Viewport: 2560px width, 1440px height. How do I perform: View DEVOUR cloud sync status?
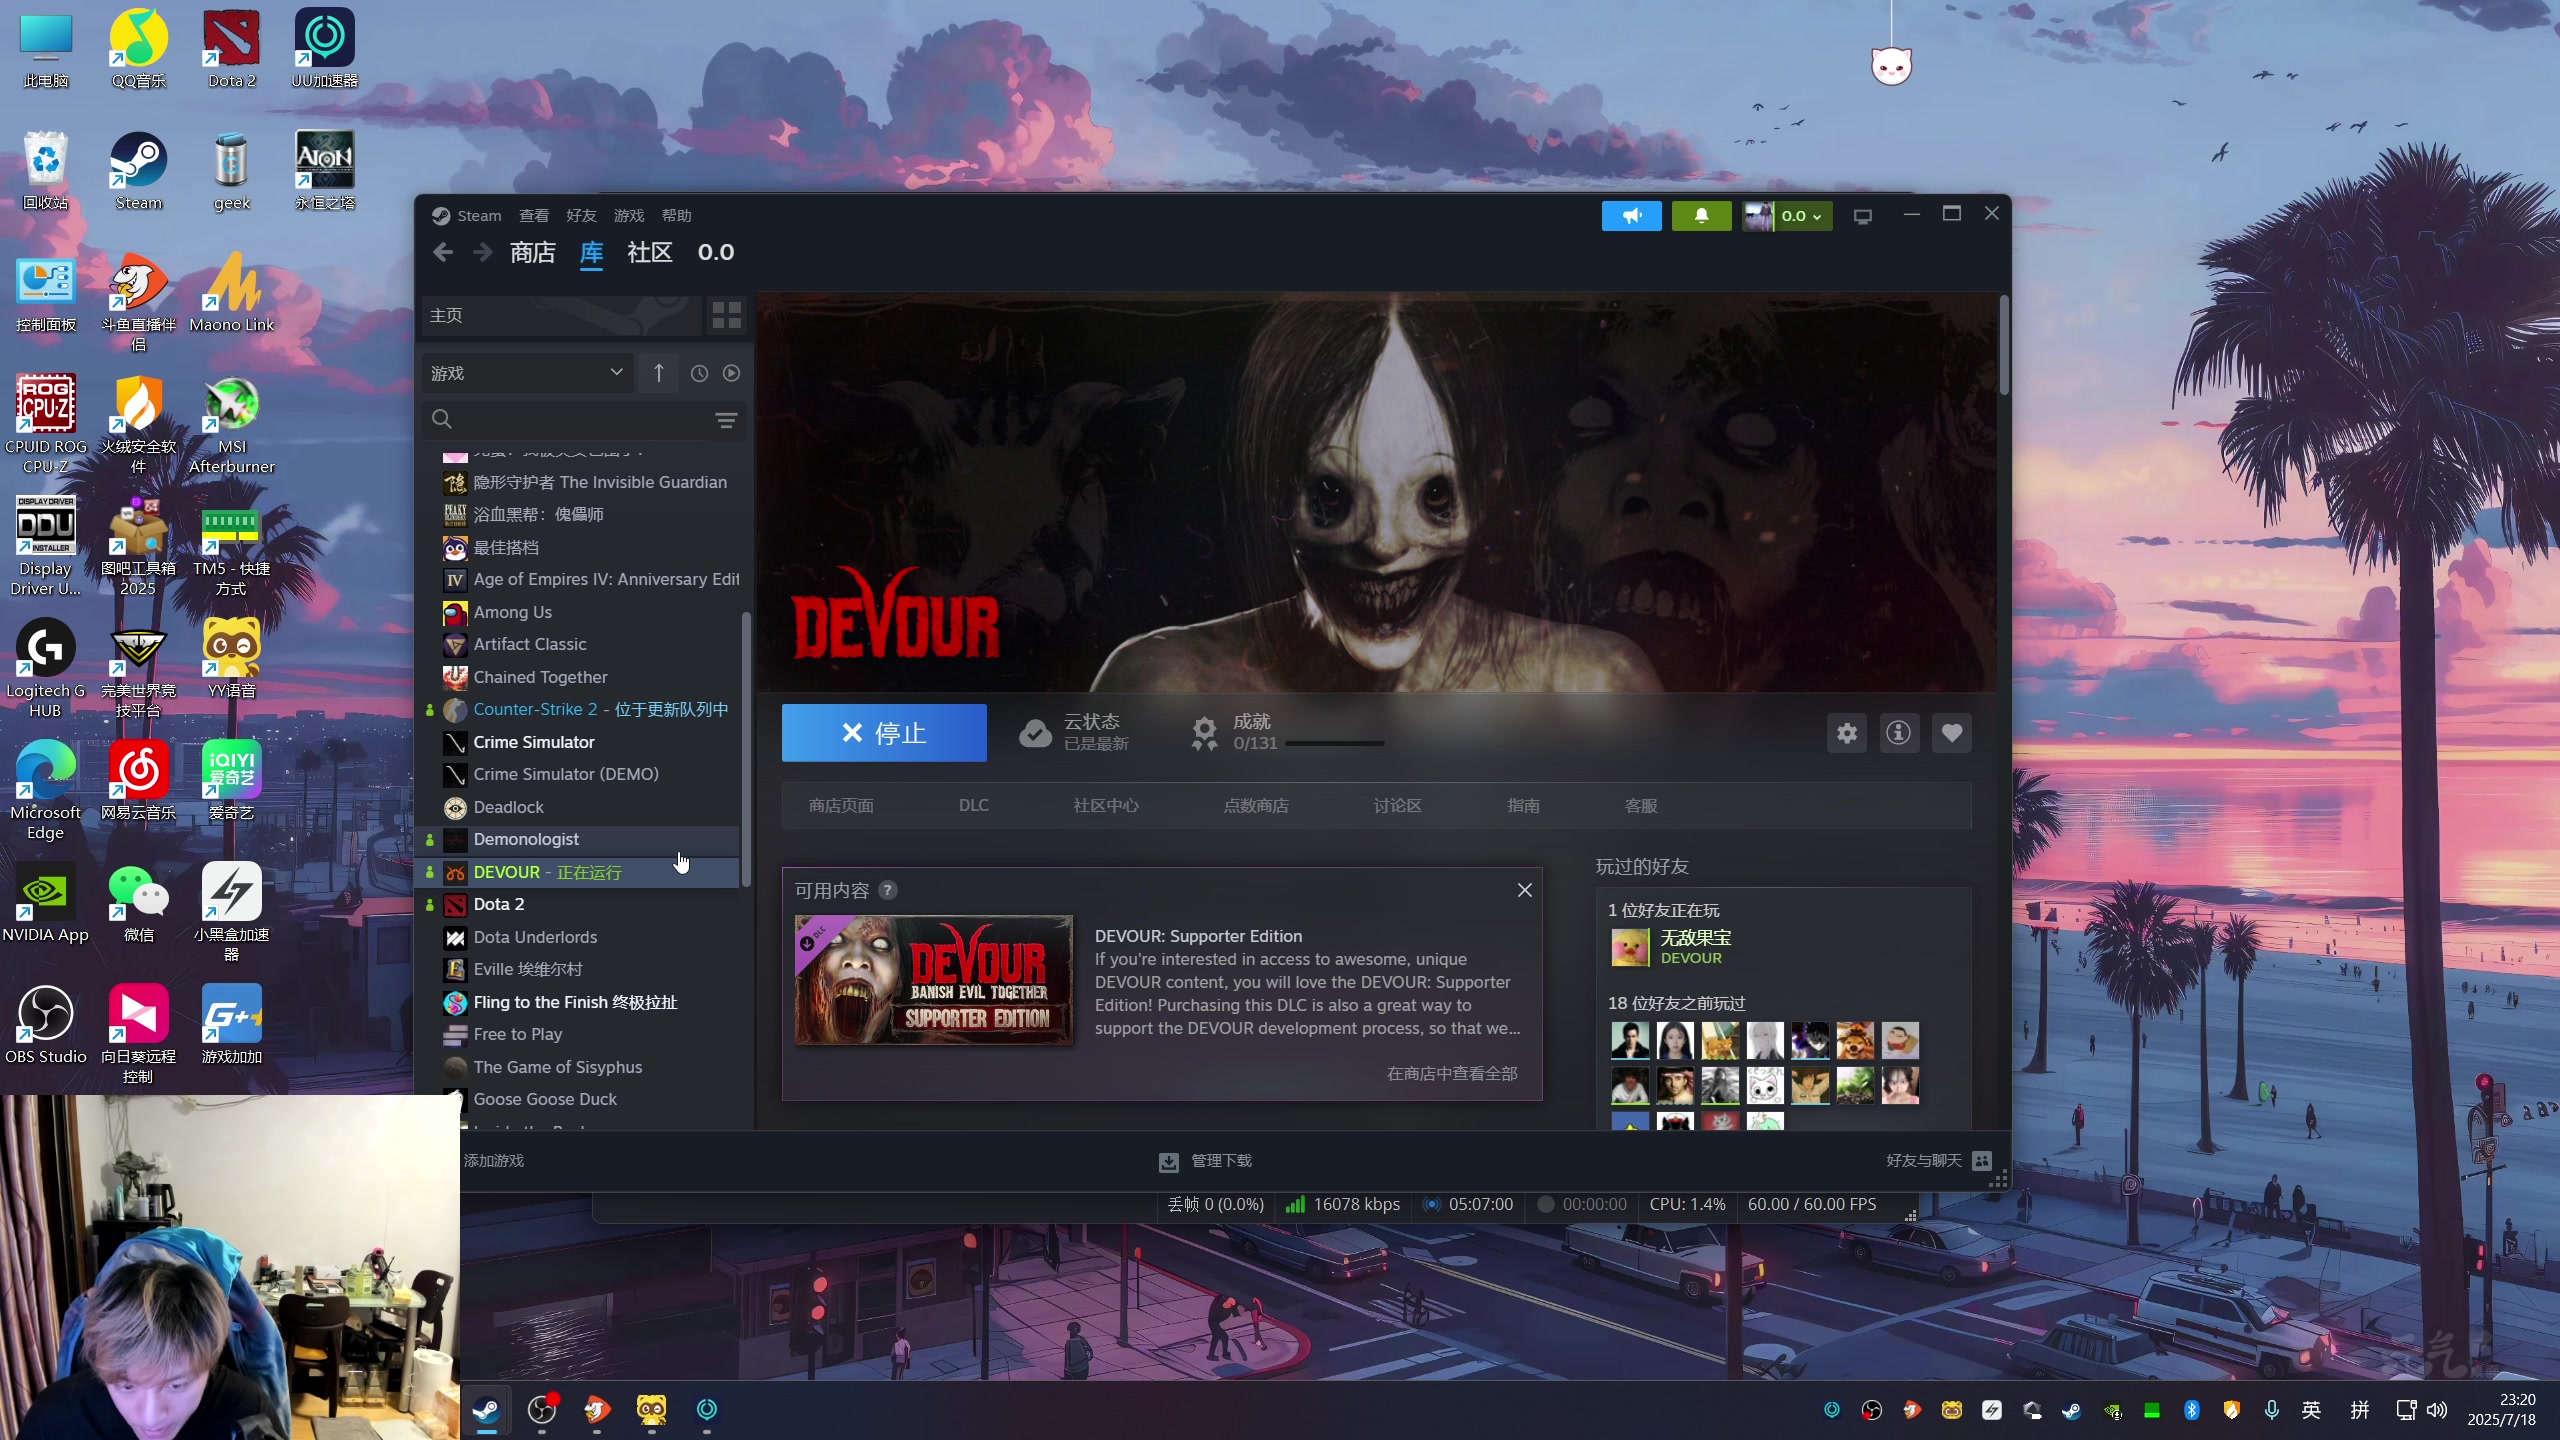1074,733
